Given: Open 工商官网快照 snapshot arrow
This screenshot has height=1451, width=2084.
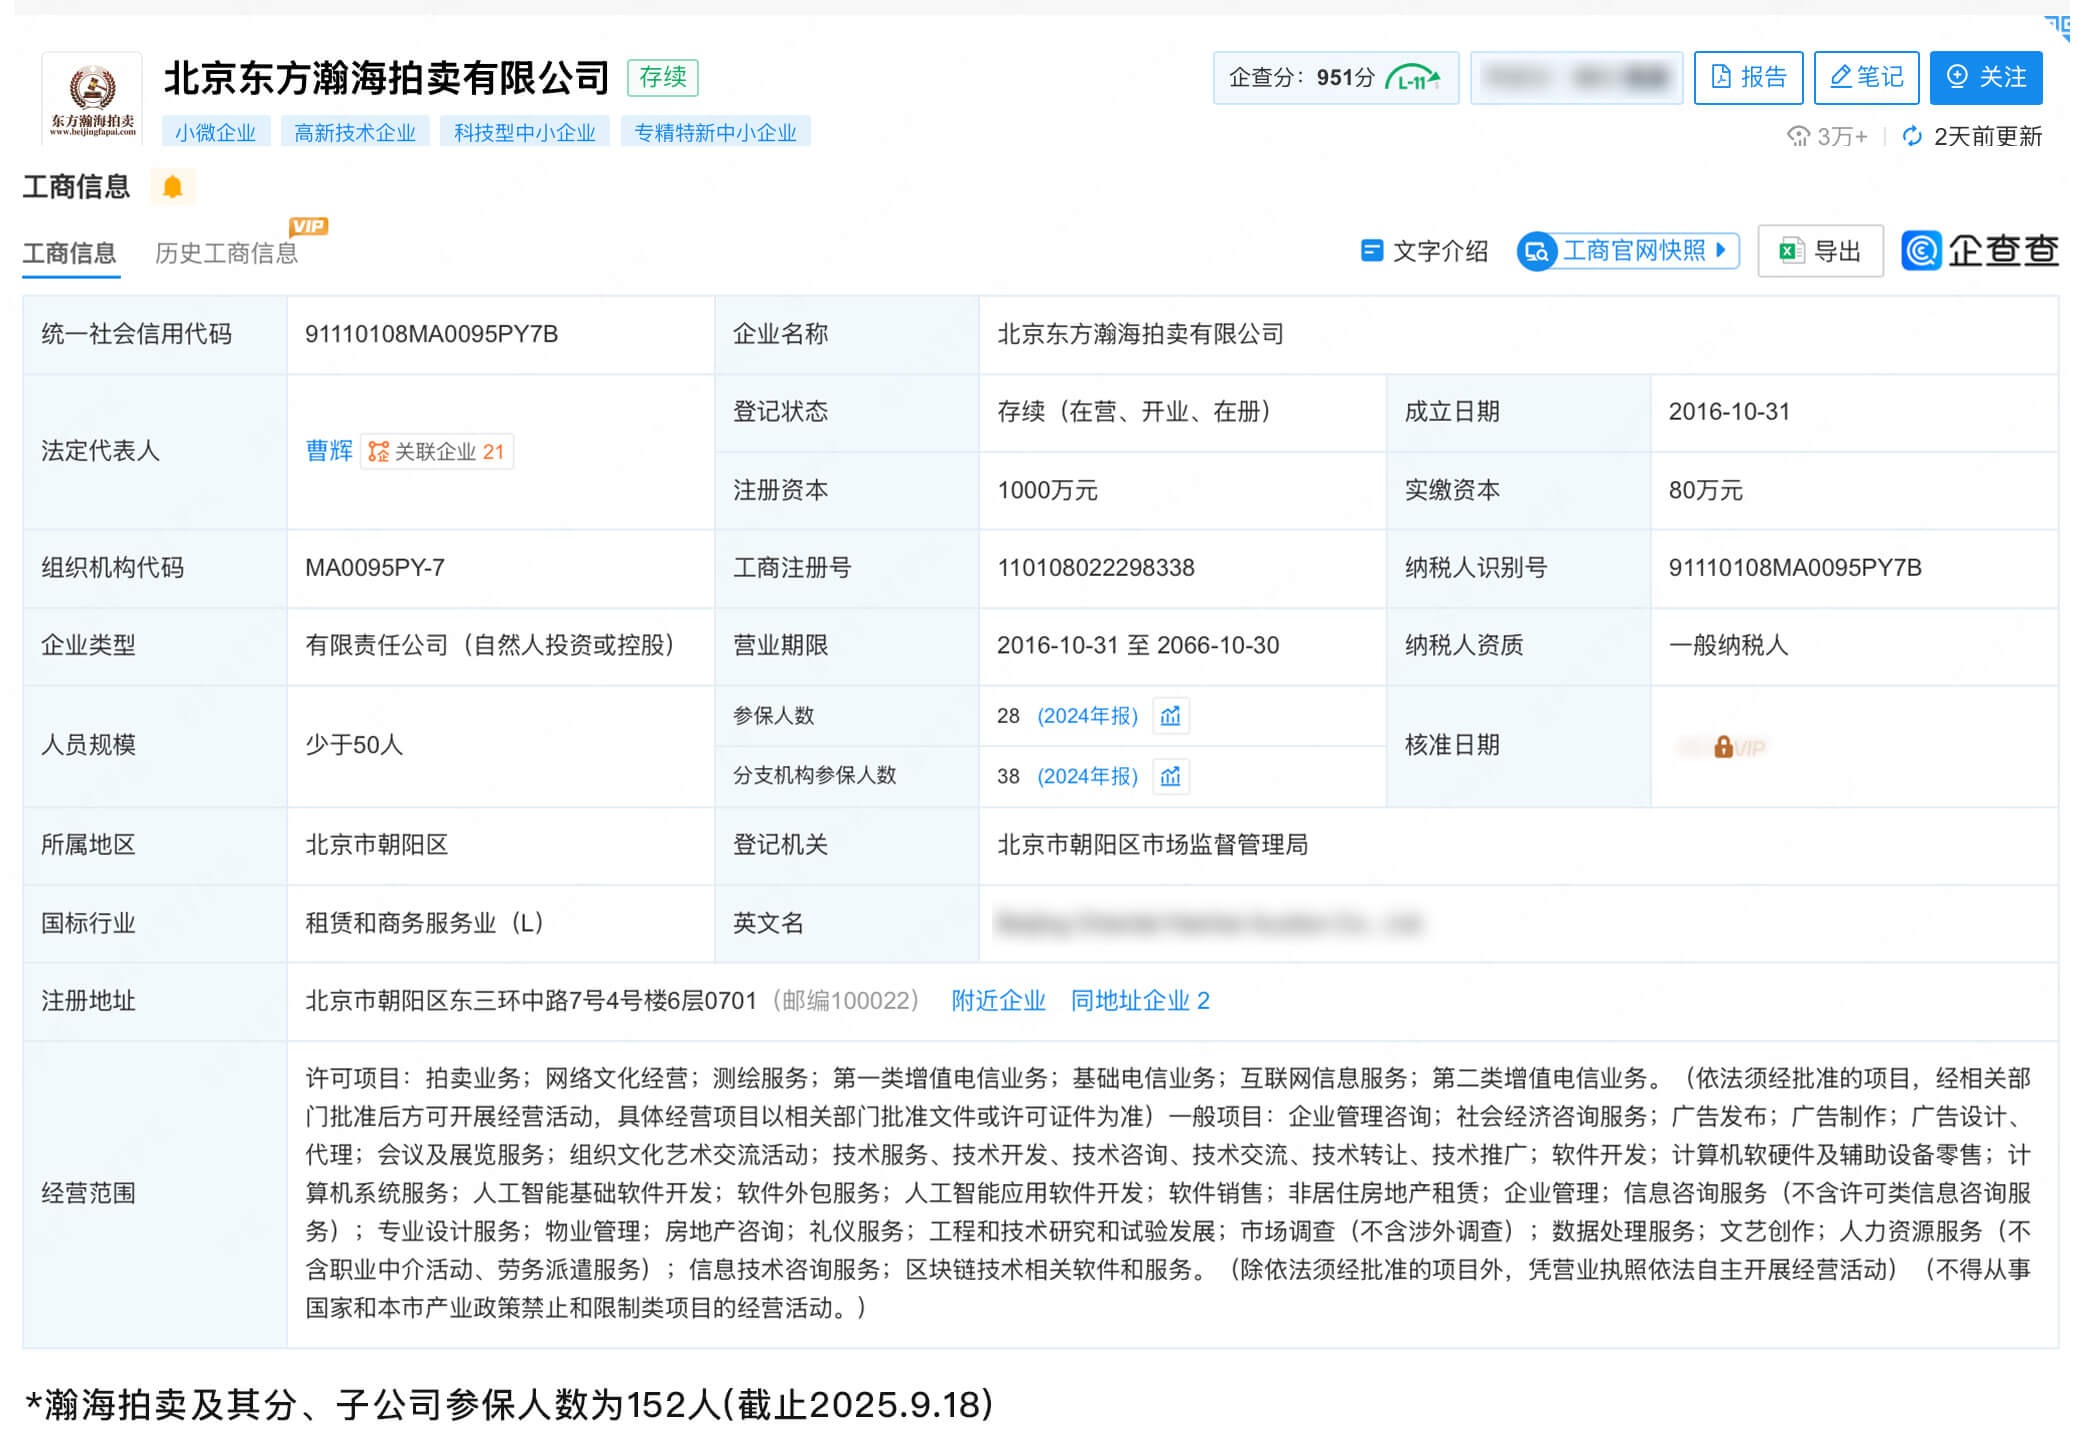Looking at the screenshot, I should 1721,250.
